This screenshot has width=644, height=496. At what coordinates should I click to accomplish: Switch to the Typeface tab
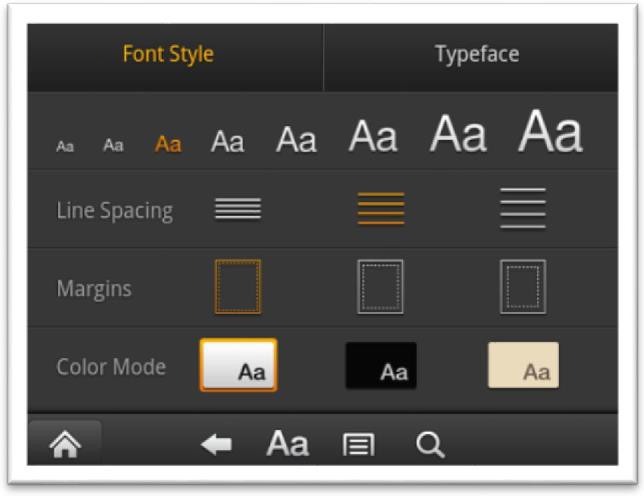tap(477, 54)
